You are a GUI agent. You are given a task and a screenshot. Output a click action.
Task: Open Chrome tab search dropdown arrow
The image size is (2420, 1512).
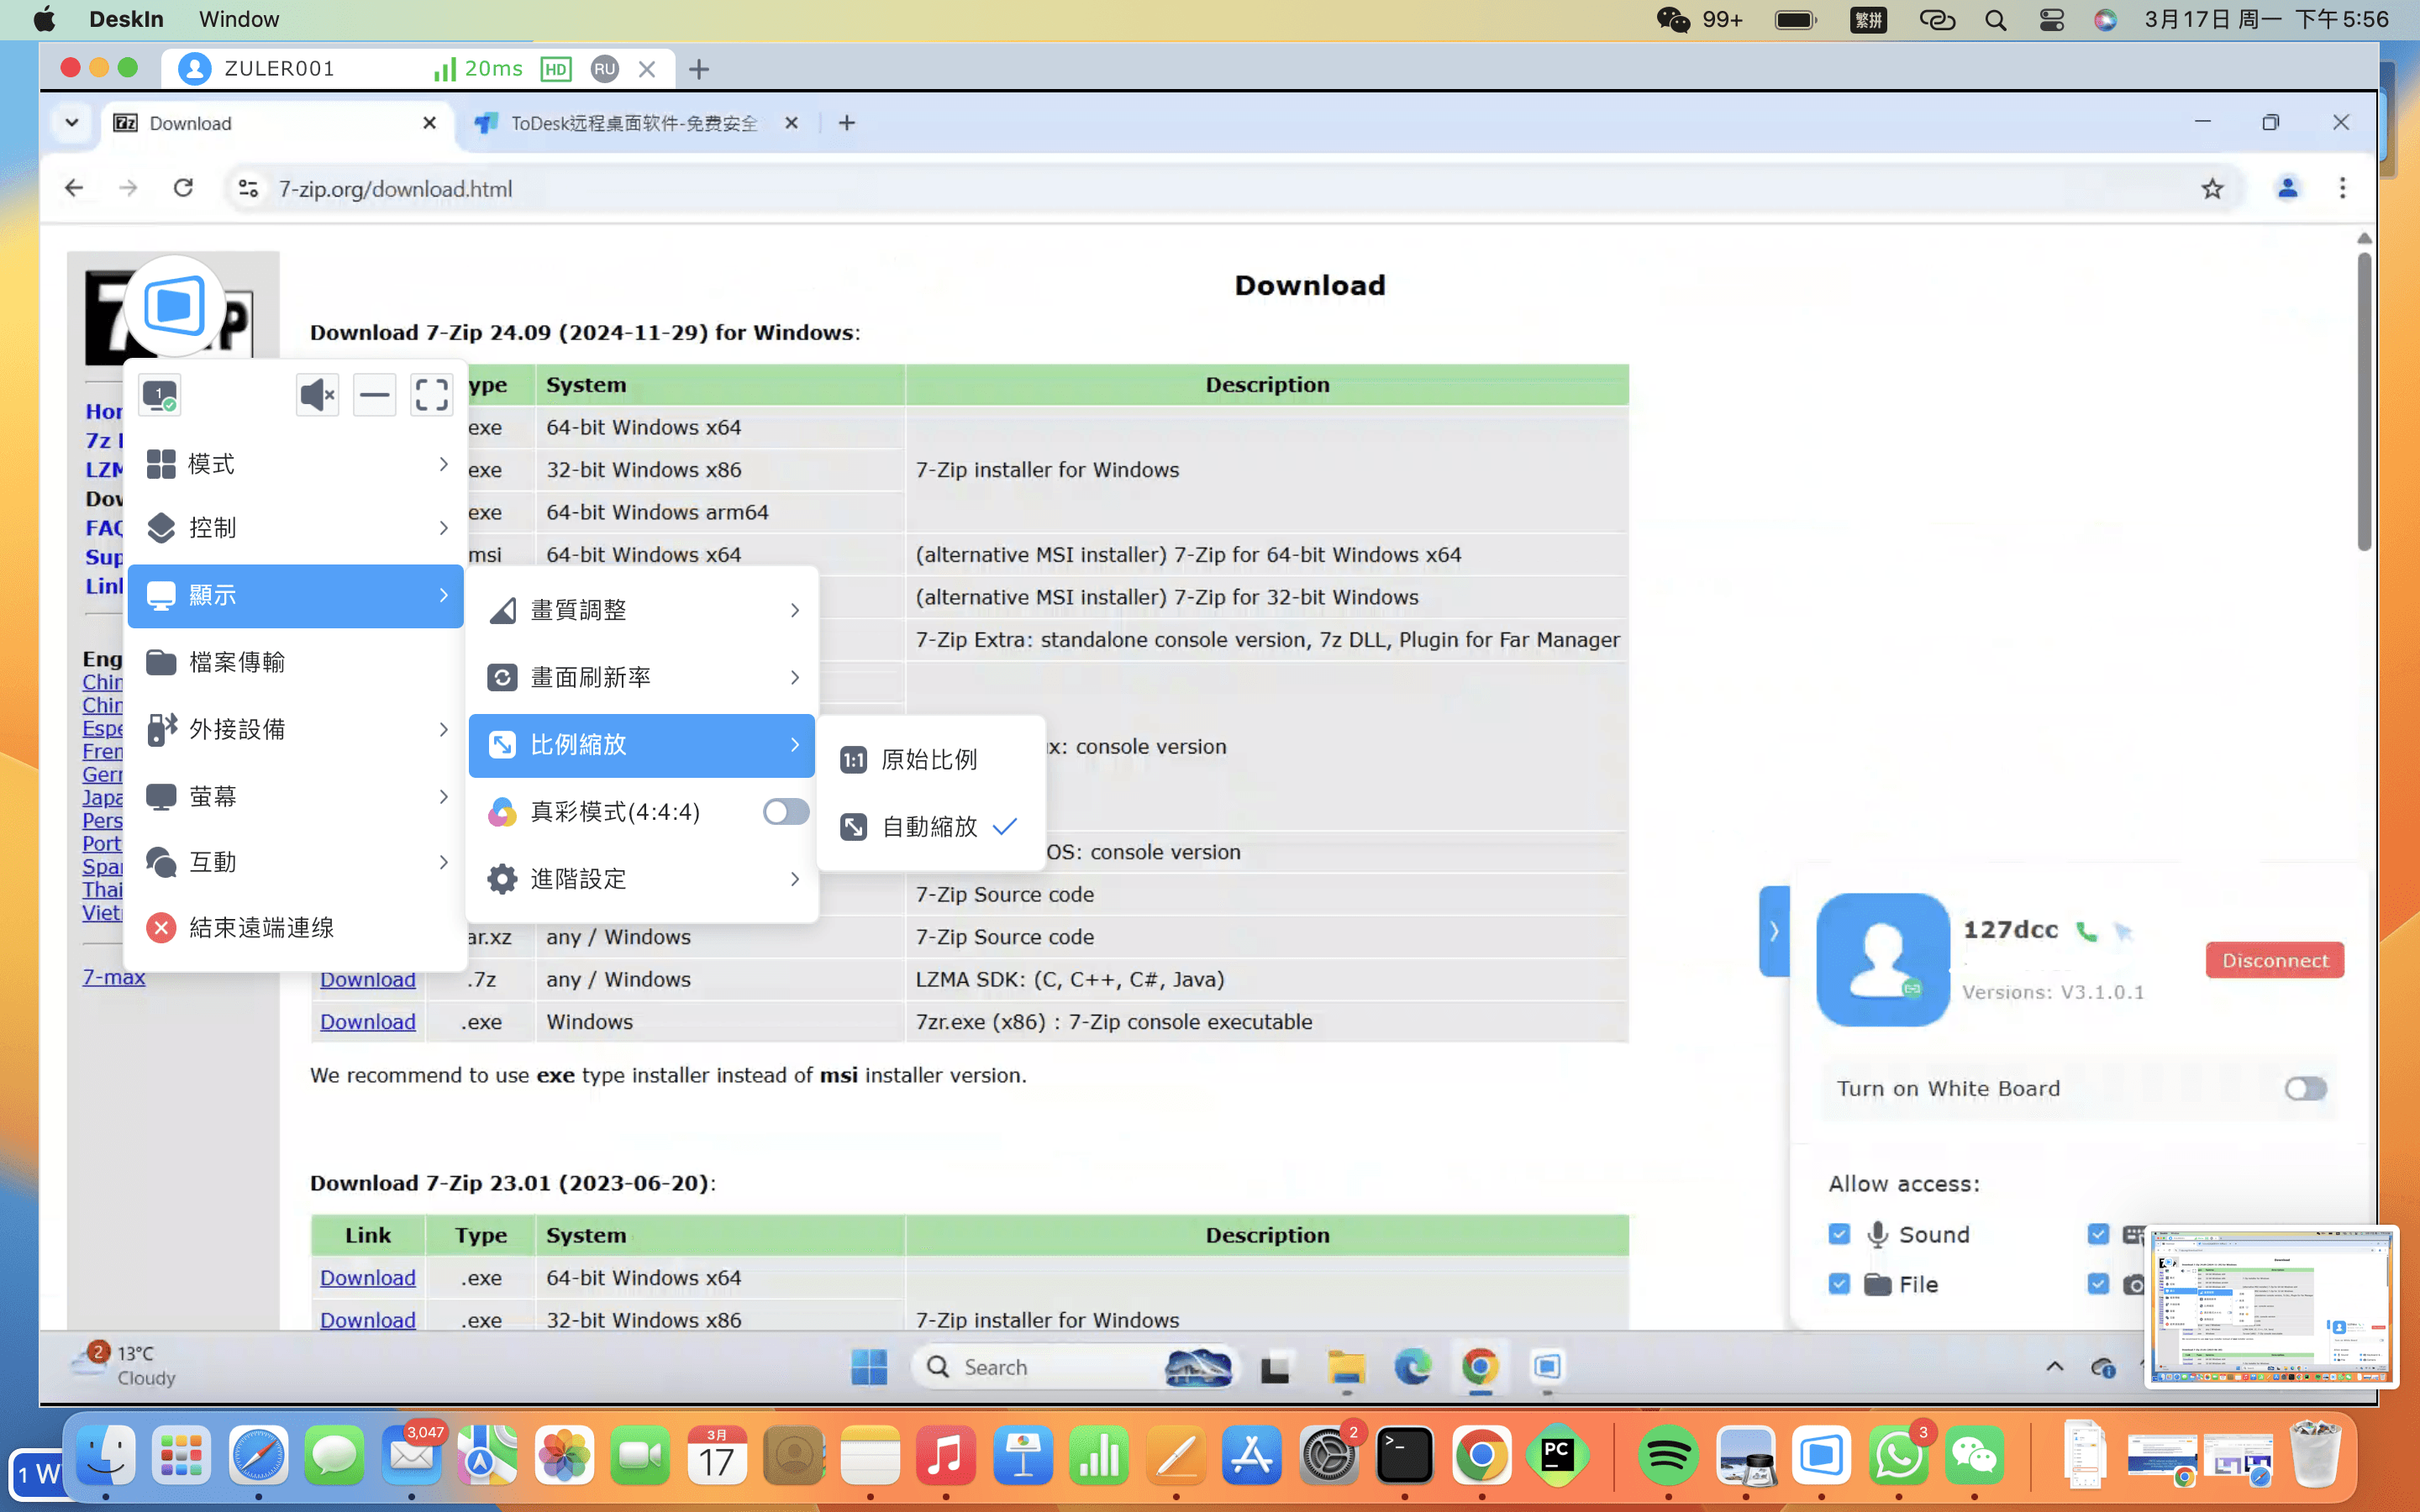[72, 123]
